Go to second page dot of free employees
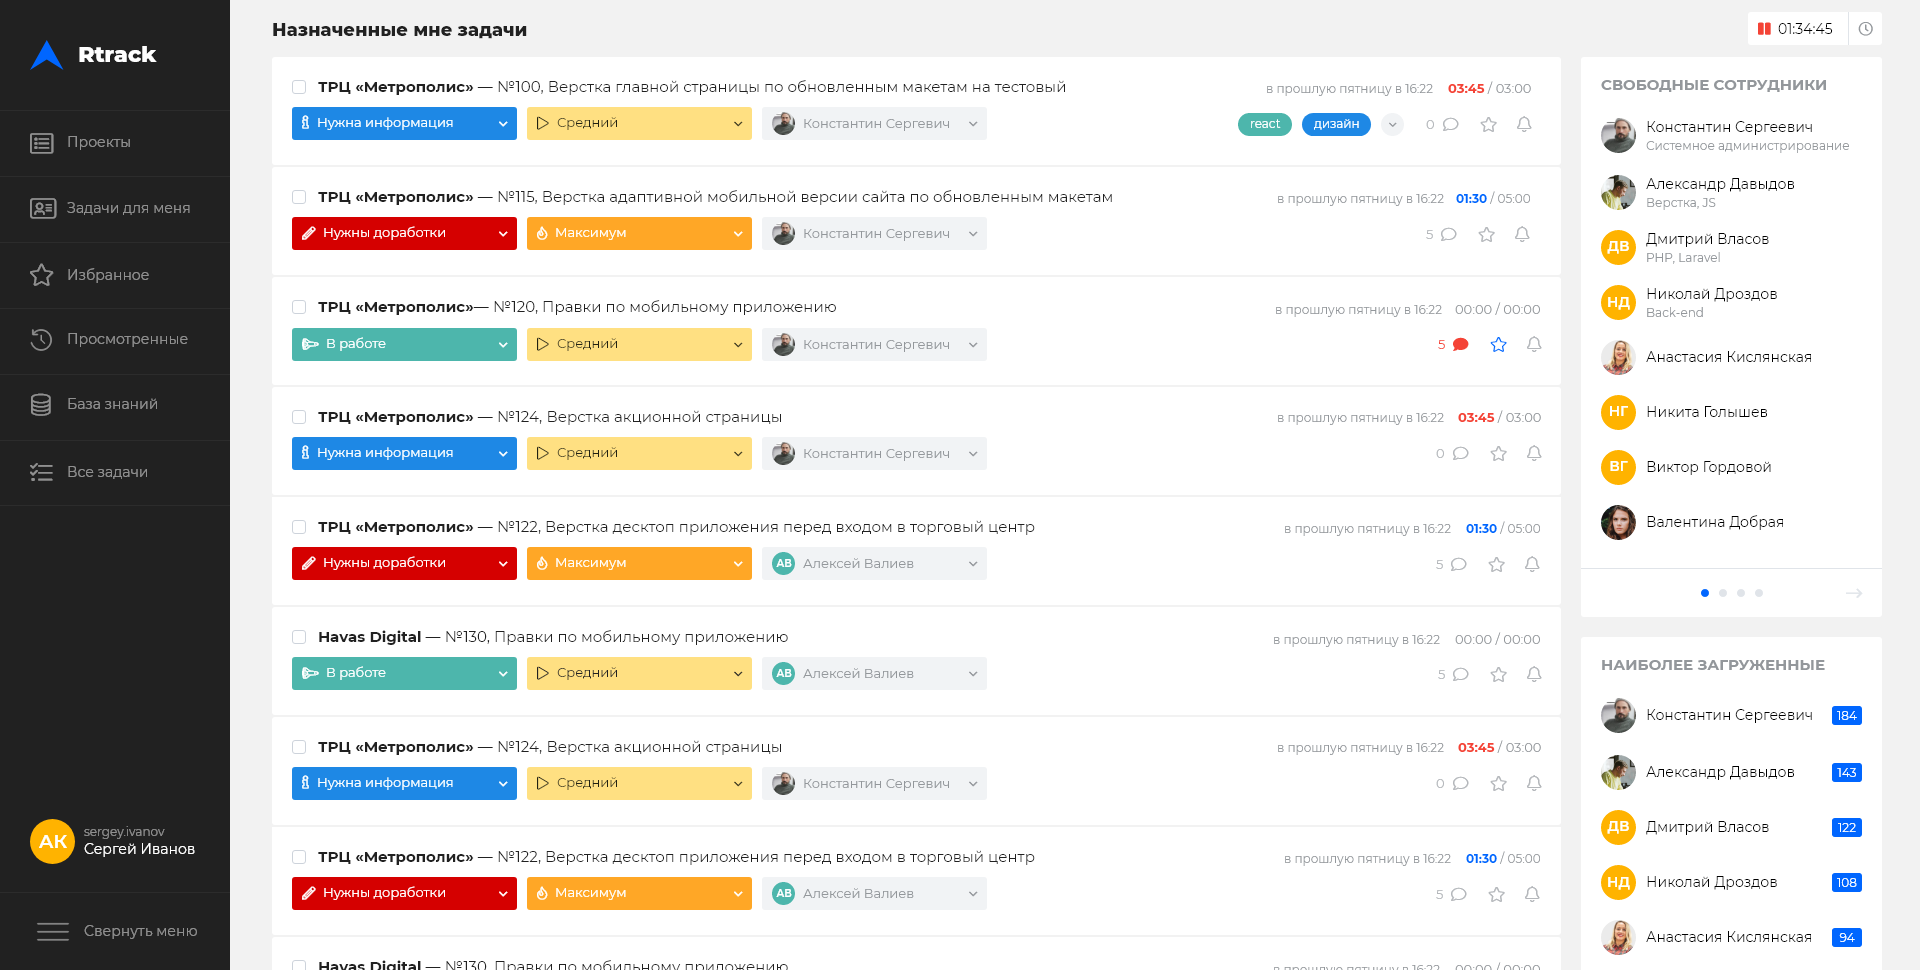 point(1723,593)
